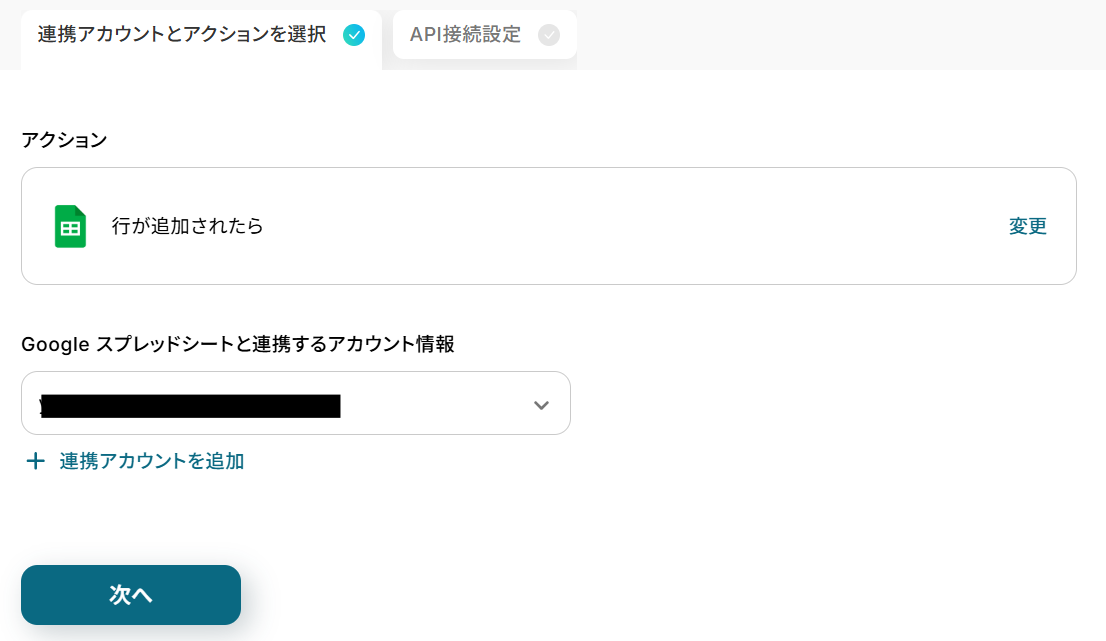
Task: Click the アクション section heading
Action: tap(64, 140)
